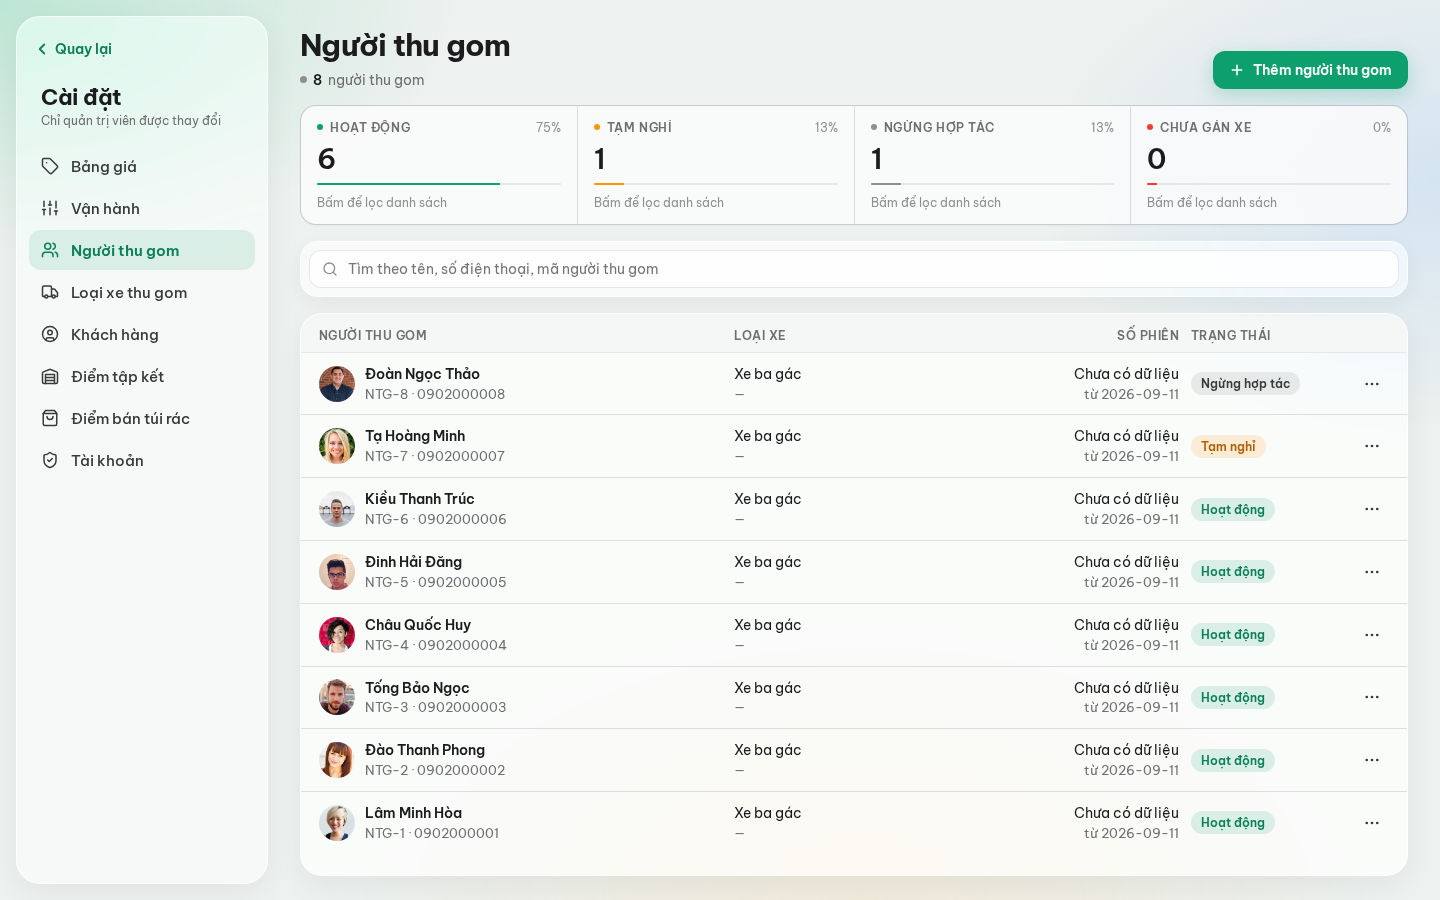Open the three-dot menu for Đinh Hải Đăng

coord(1372,572)
